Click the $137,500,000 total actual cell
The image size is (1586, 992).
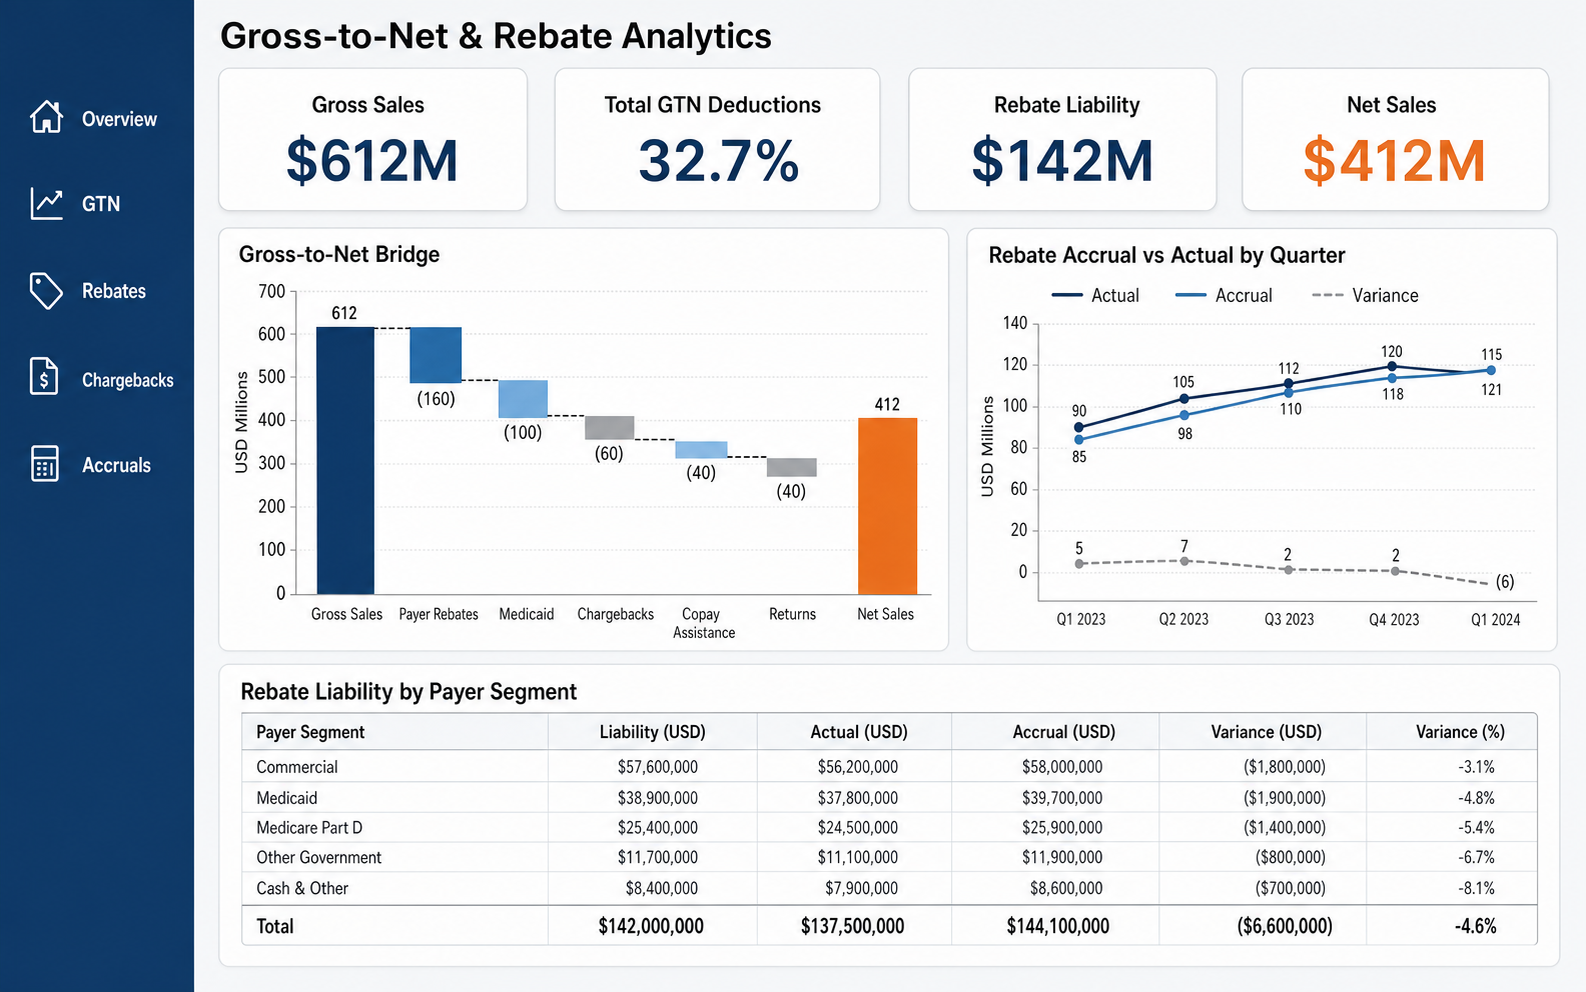point(852,926)
